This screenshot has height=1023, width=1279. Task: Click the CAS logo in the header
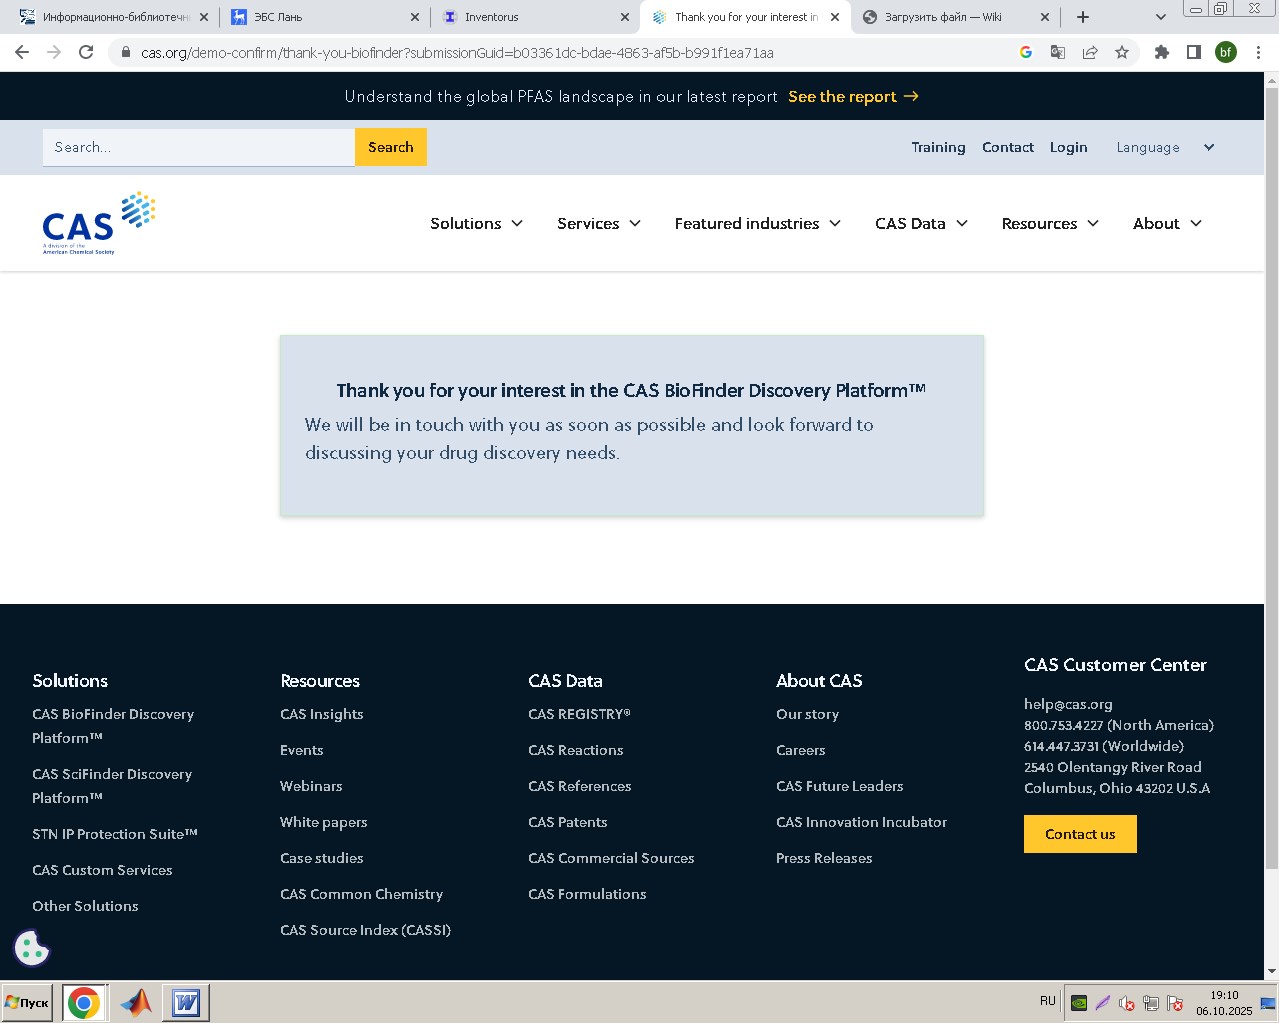(96, 221)
